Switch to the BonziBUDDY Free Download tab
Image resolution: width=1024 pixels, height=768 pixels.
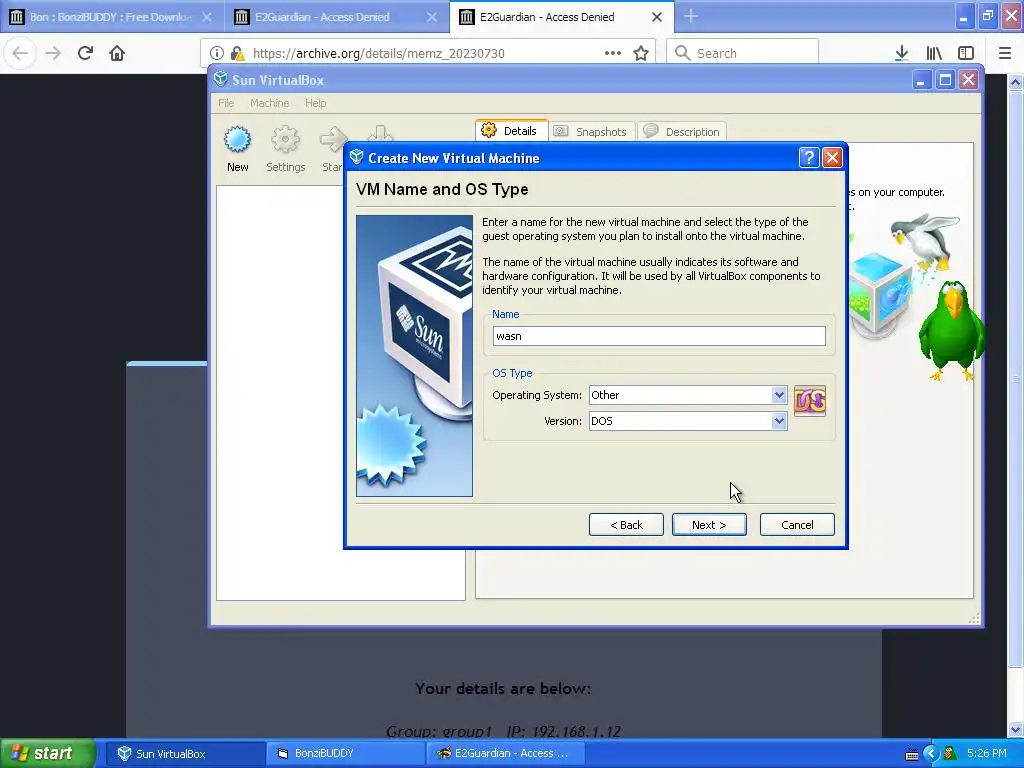point(111,17)
